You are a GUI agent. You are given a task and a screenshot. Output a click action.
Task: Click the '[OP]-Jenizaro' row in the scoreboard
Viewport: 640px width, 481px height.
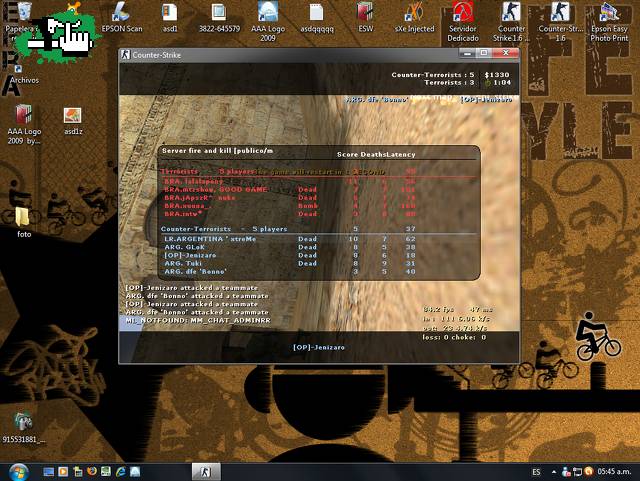coord(290,255)
